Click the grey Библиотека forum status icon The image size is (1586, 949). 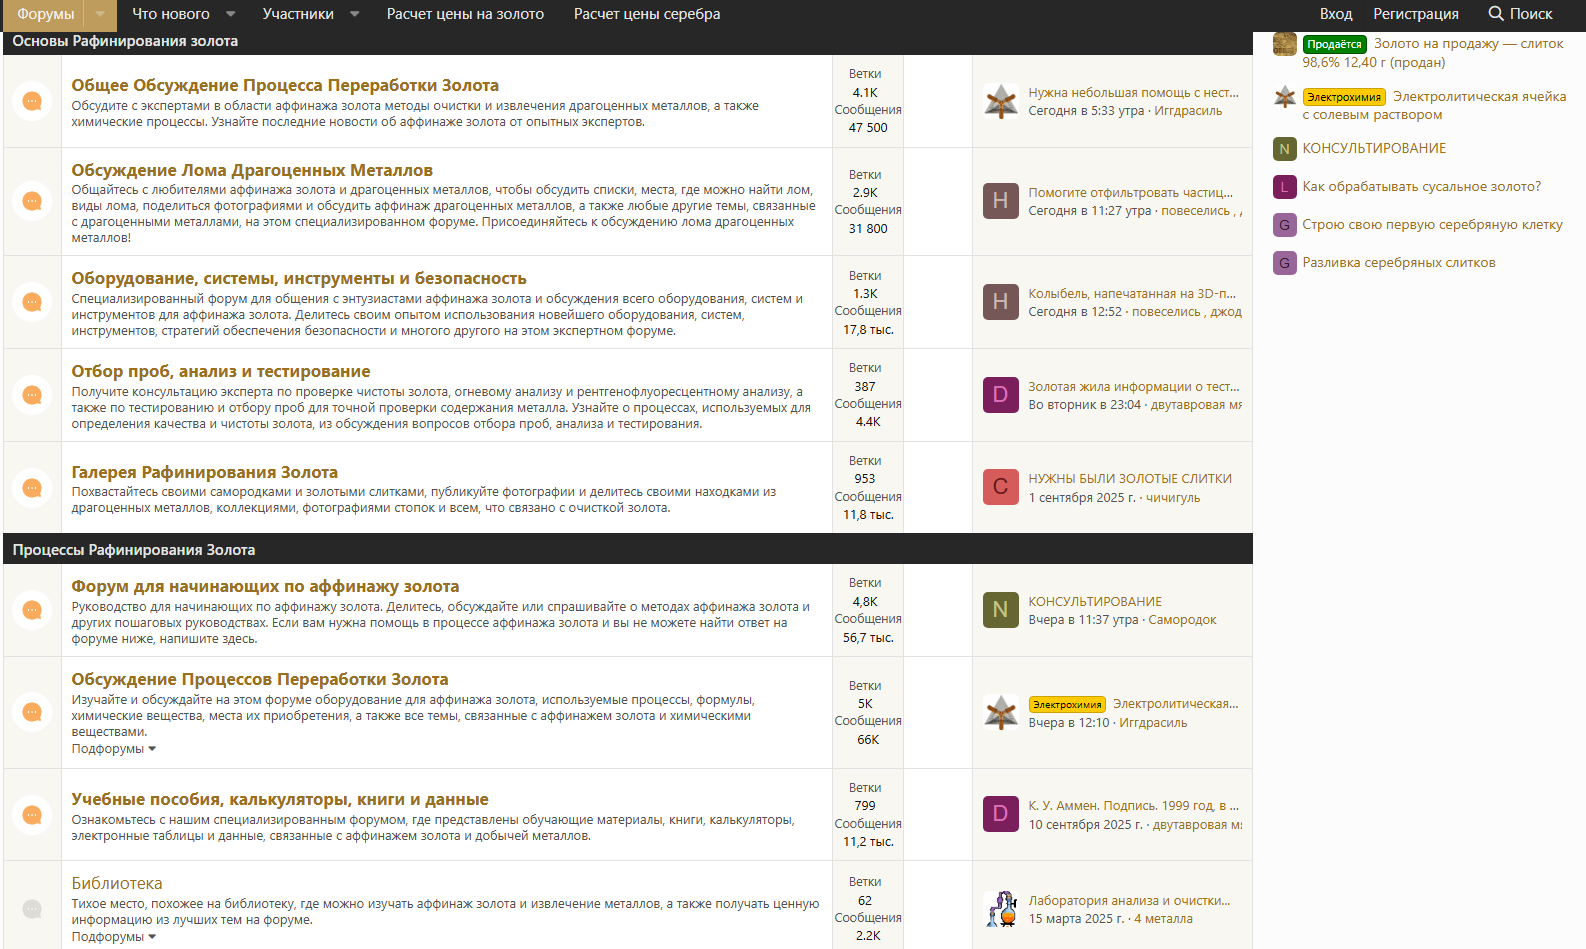[32, 909]
